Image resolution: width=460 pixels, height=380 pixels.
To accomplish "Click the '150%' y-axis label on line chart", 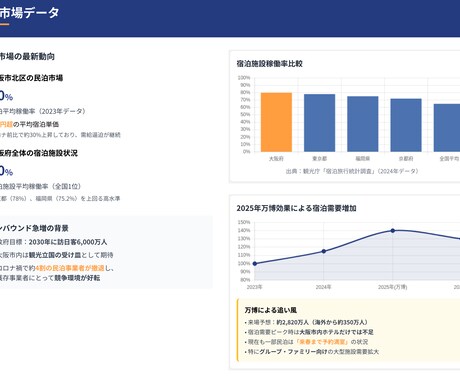I will pyautogui.click(x=244, y=222).
